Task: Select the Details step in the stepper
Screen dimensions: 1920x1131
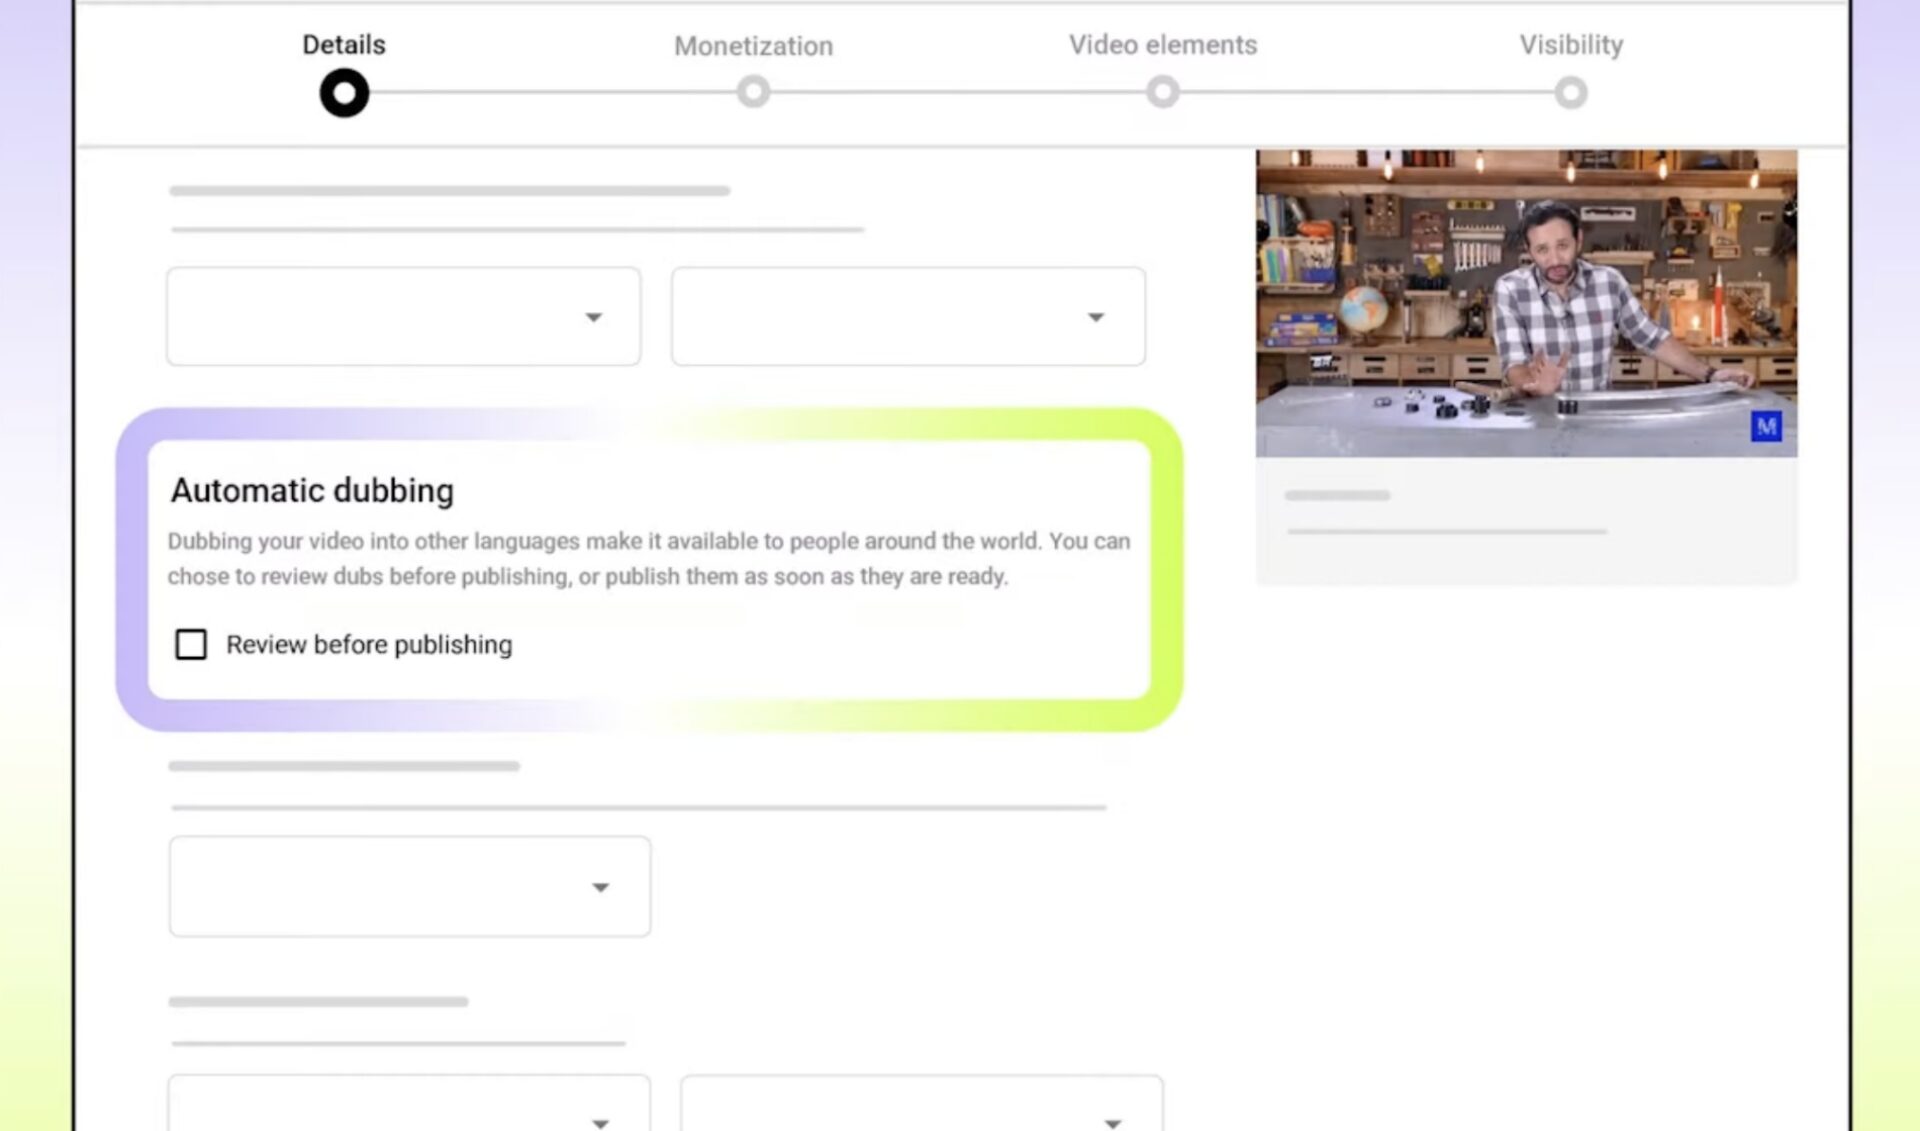Action: (x=343, y=44)
